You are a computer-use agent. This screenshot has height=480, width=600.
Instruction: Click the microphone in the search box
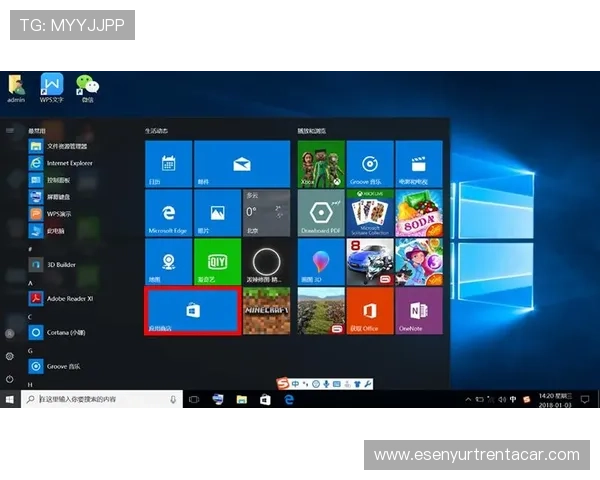pyautogui.click(x=173, y=399)
